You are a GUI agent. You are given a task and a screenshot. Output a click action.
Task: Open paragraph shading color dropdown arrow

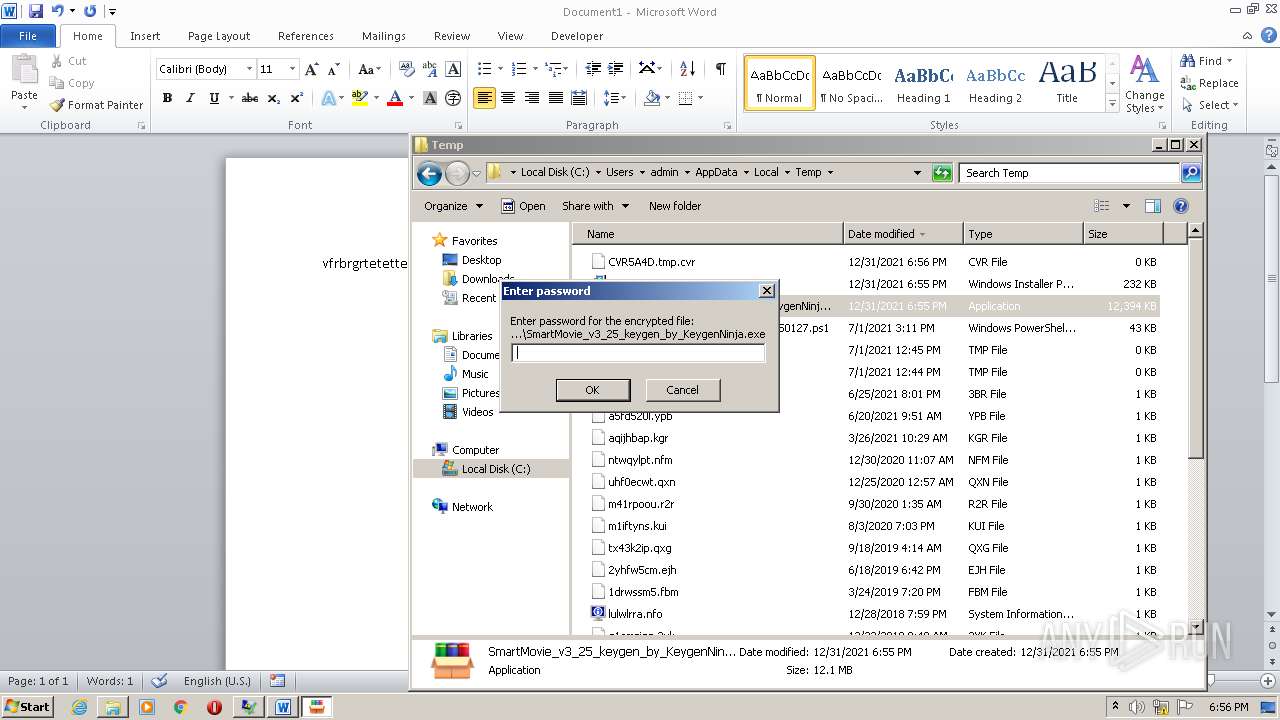click(x=667, y=98)
